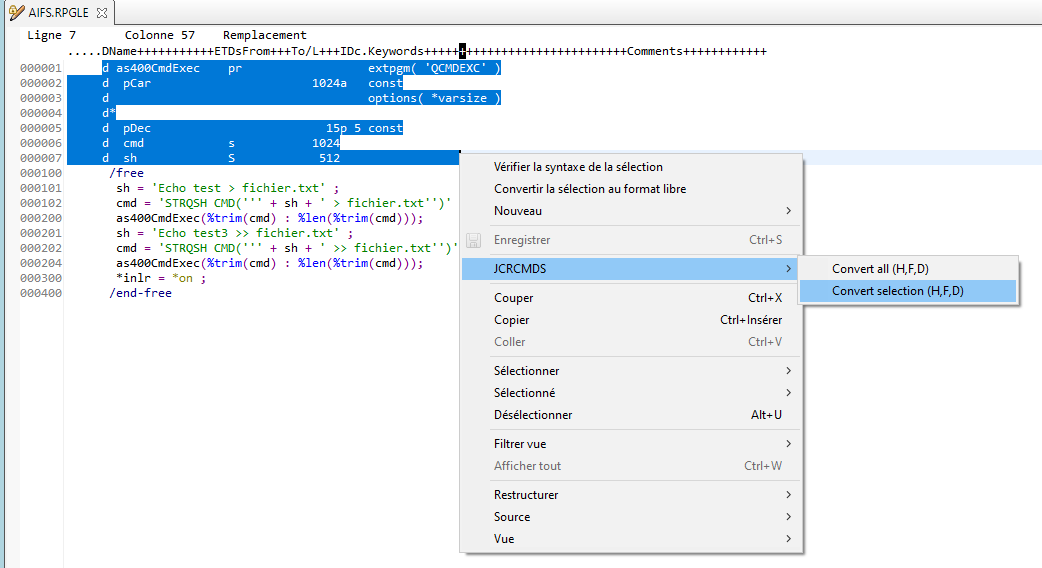Open the Sélectionner submenu
1042x568 pixels.
click(631, 371)
